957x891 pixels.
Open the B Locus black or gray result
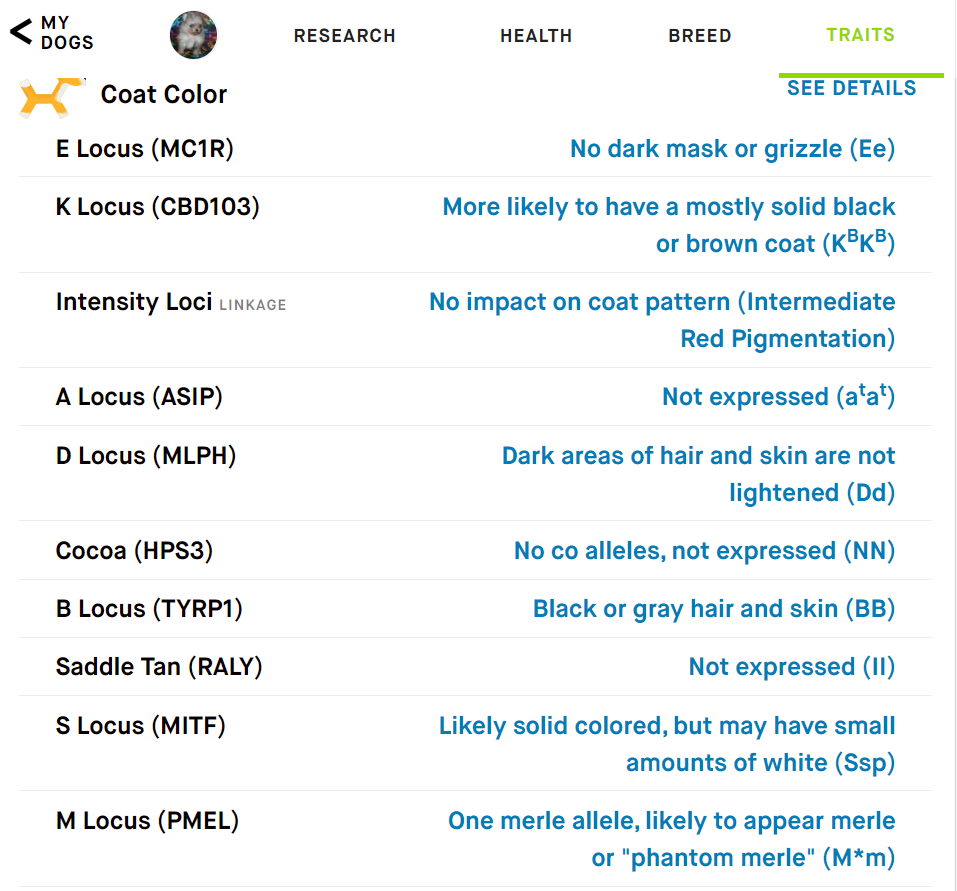[714, 609]
